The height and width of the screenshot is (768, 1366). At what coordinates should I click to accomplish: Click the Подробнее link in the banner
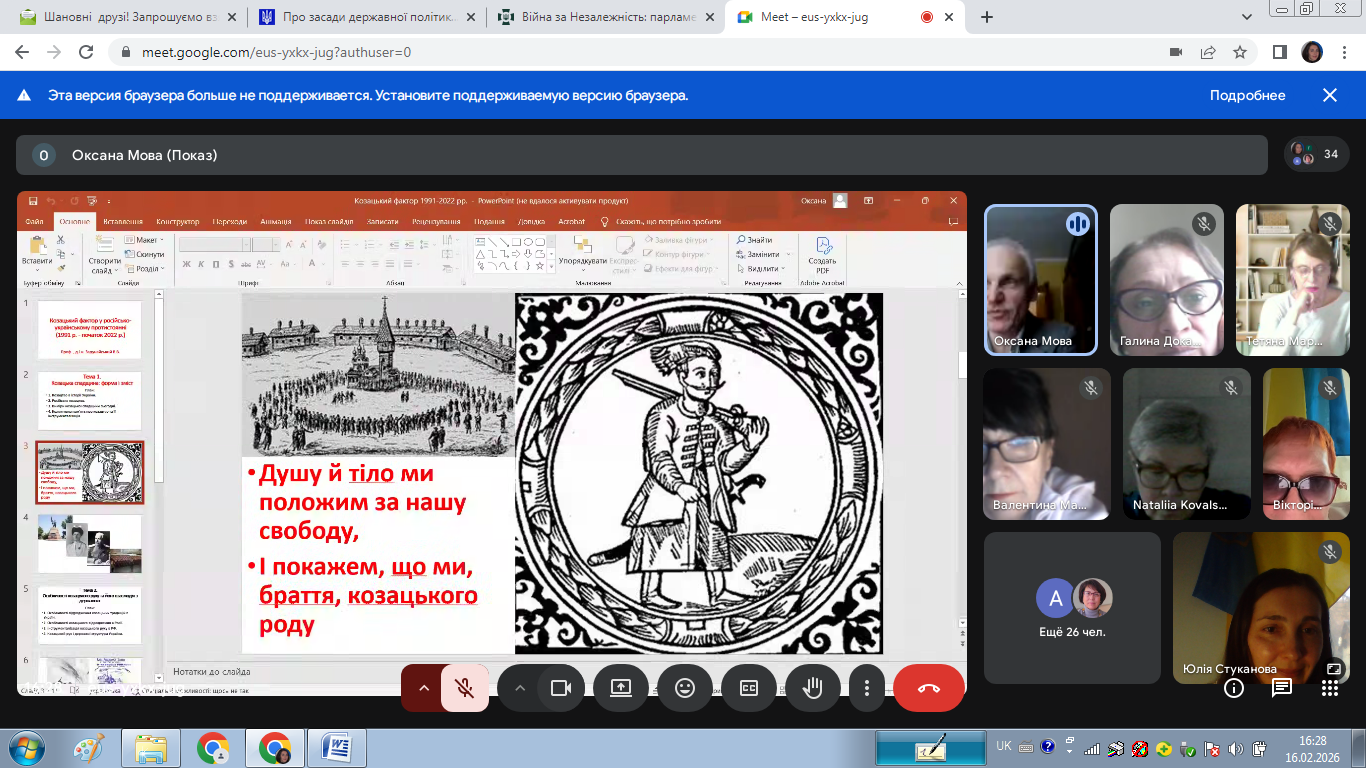coord(1247,96)
